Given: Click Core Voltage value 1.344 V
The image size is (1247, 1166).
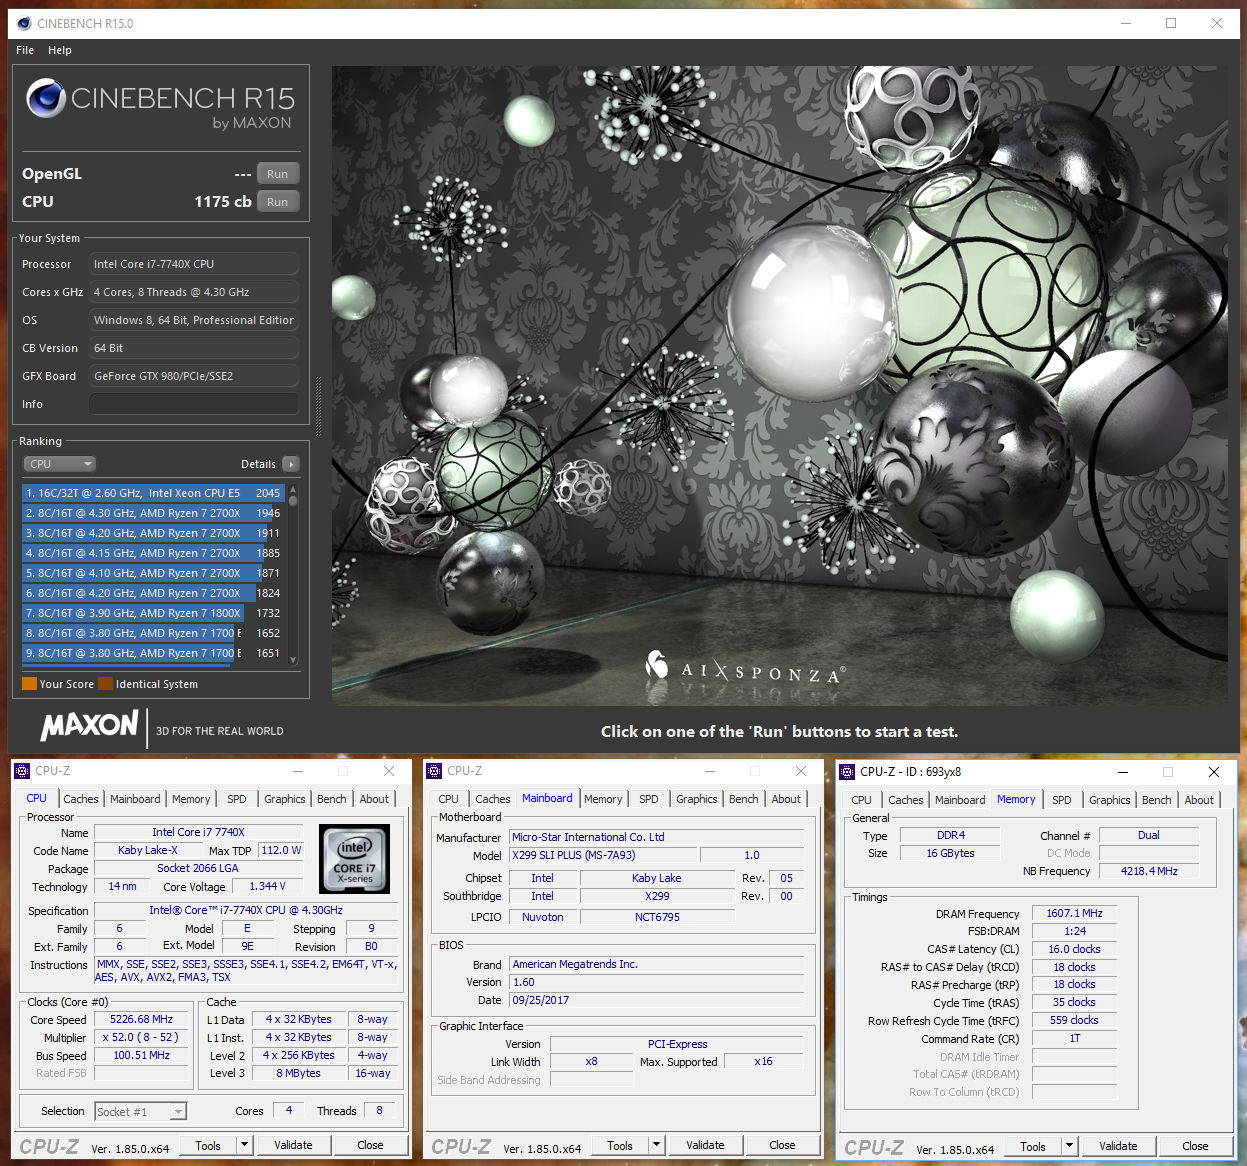Looking at the screenshot, I should (x=267, y=886).
